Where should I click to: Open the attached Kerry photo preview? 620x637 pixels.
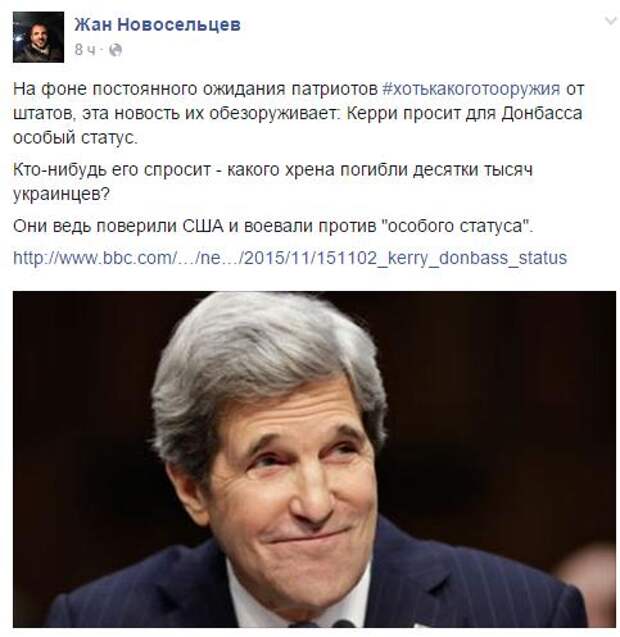(314, 459)
